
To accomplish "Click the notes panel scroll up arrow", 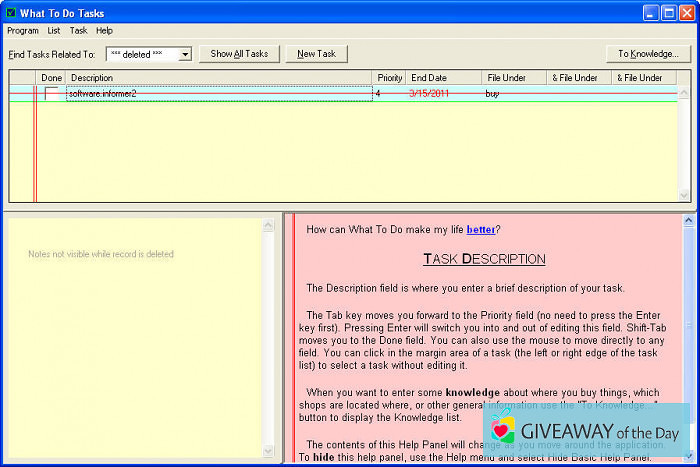I will pyautogui.click(x=268, y=226).
